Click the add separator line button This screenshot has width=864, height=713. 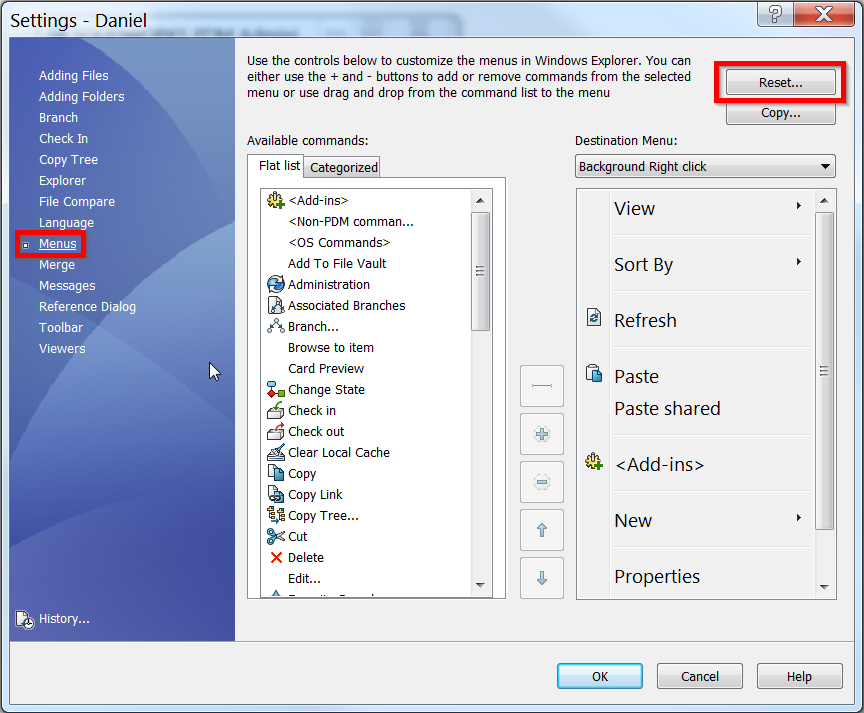(542, 386)
